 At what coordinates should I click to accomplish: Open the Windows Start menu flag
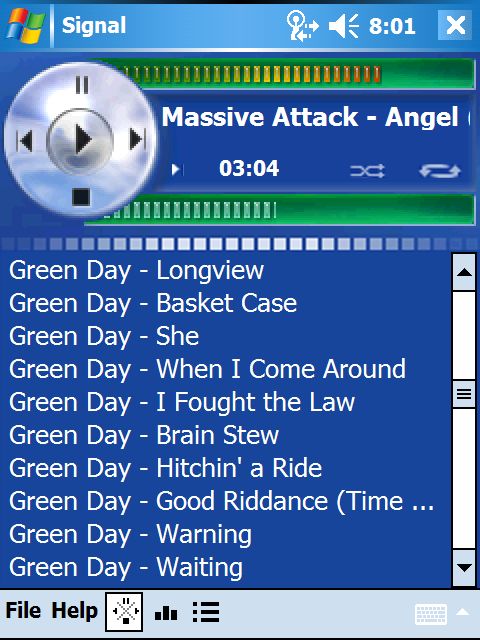pyautogui.click(x=25, y=25)
